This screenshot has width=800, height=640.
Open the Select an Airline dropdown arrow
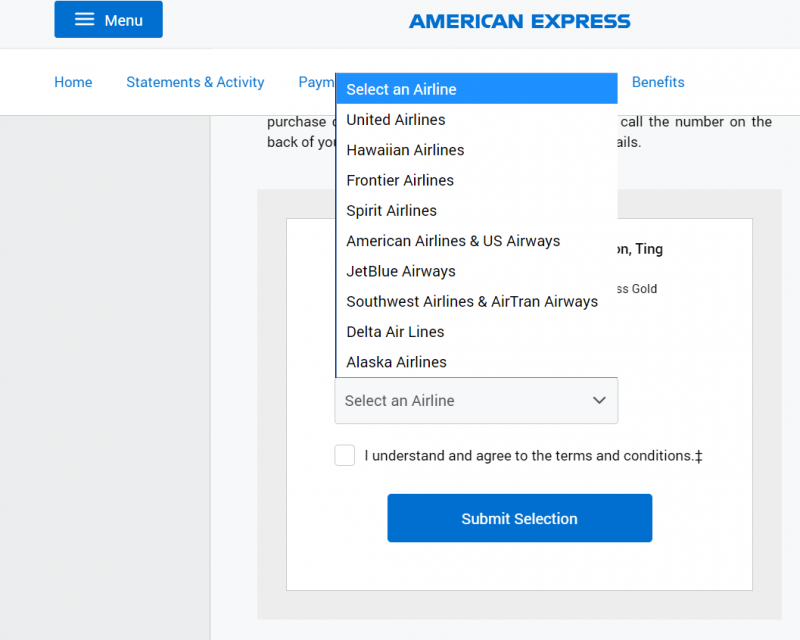(x=599, y=401)
